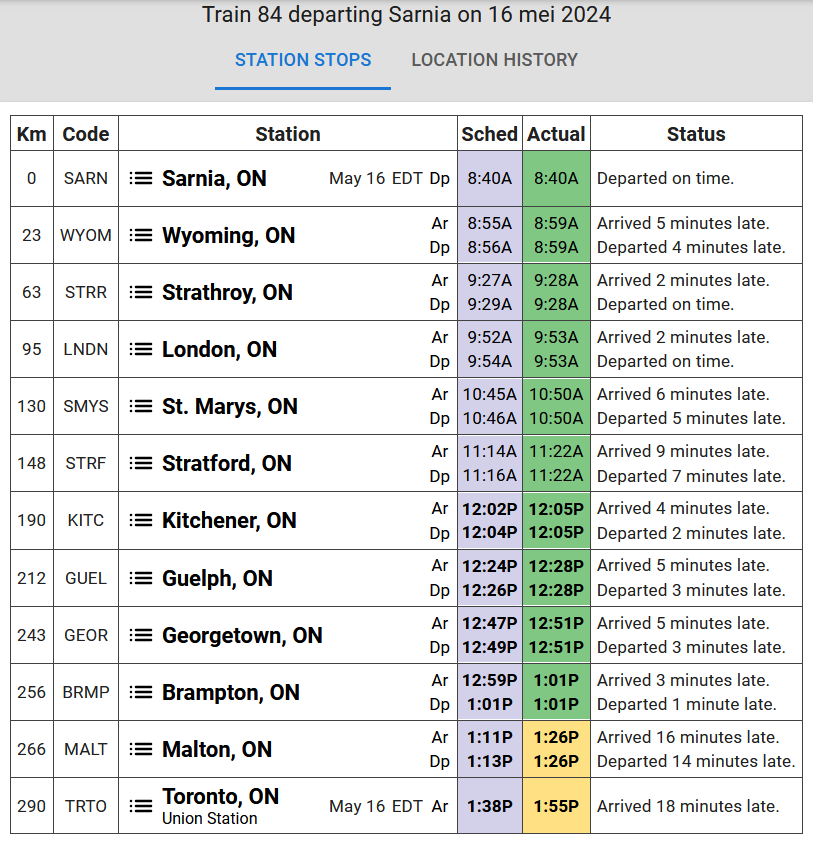813x841 pixels.
Task: Click the list icon next to Brampton, ON
Action: (x=141, y=693)
